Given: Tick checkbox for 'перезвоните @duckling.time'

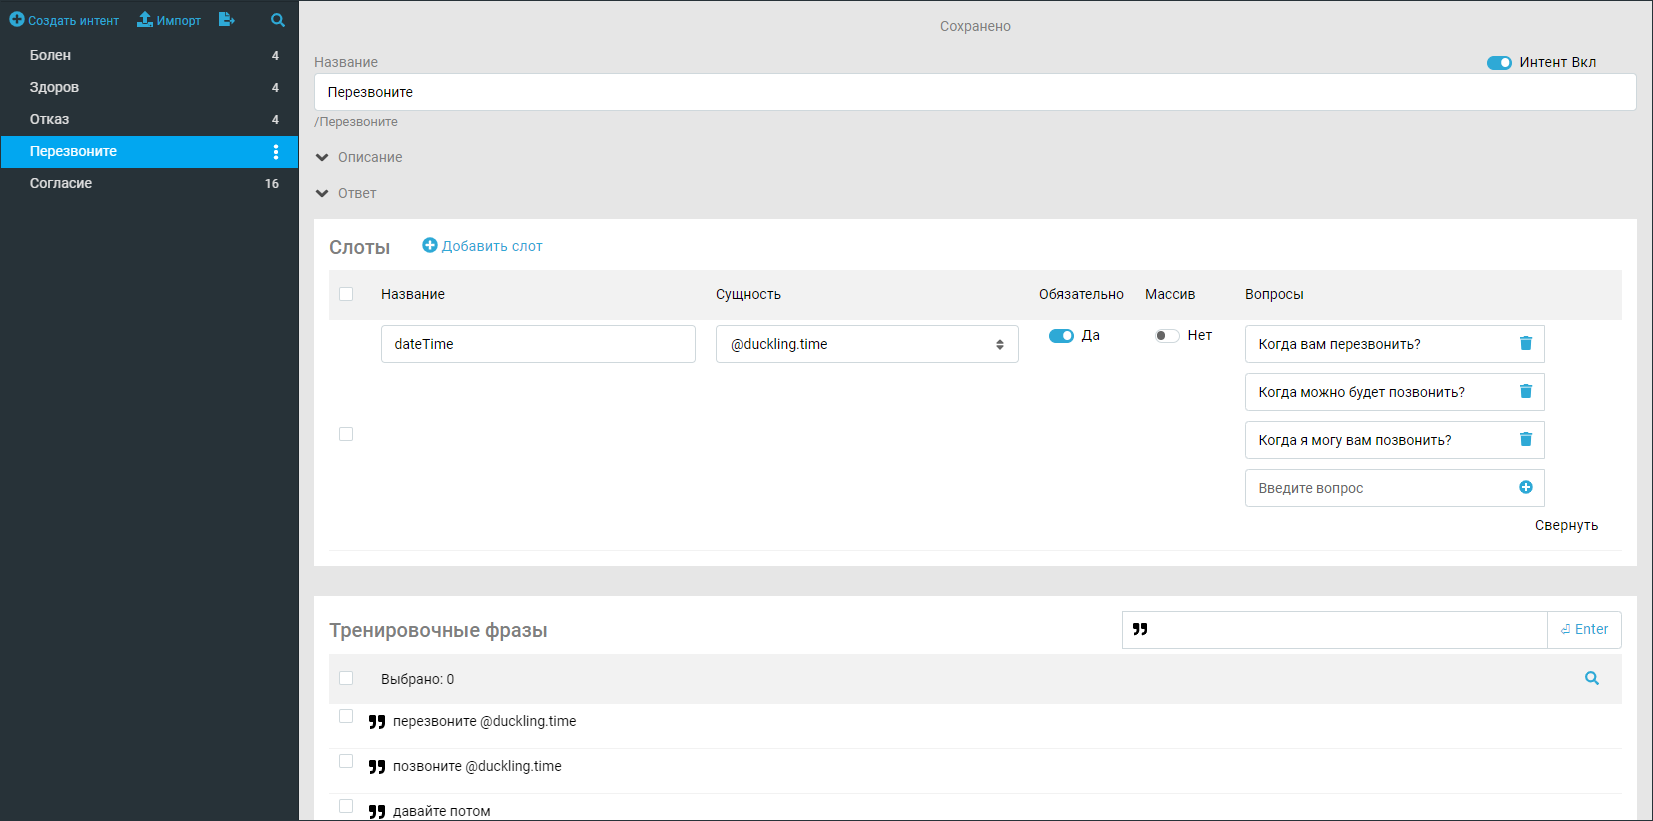Looking at the screenshot, I should point(346,716).
